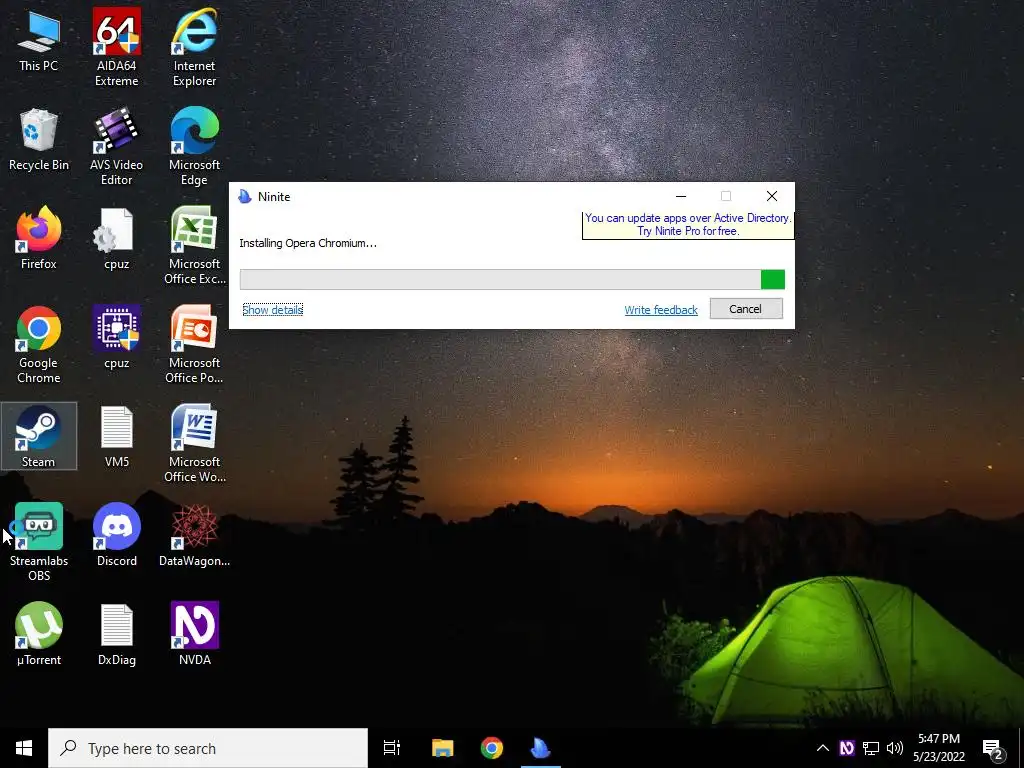Select the NVDA desktop shortcut
This screenshot has width=1024, height=768.
coord(195,633)
